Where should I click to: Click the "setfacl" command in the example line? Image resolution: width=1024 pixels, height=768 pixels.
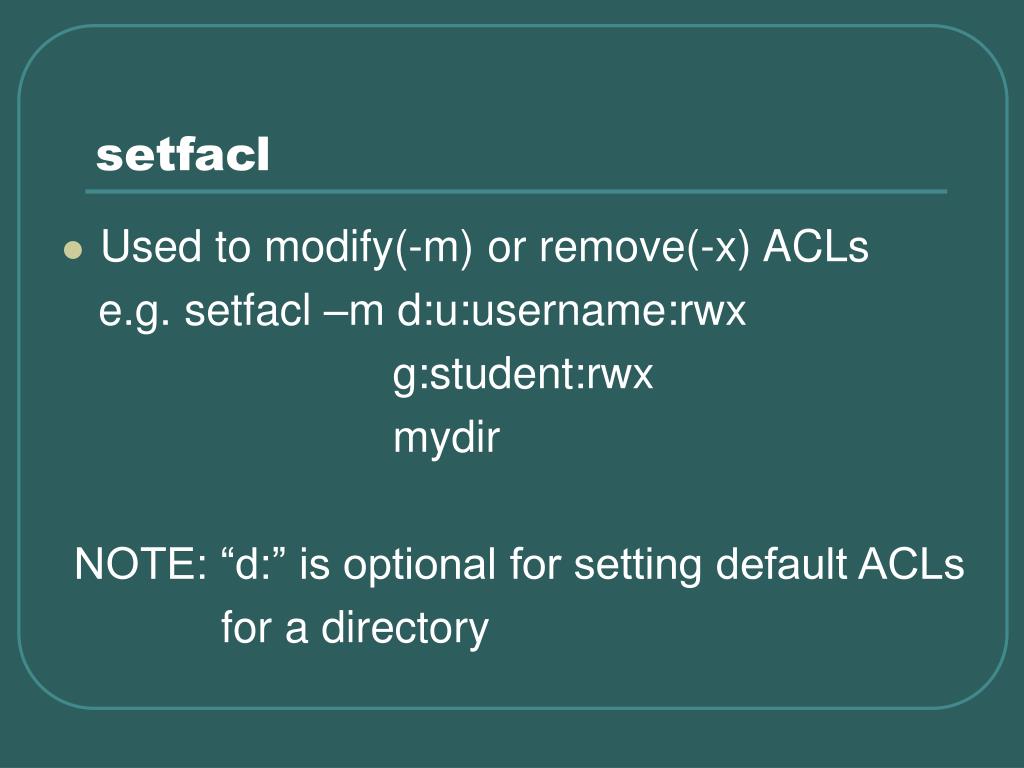click(248, 310)
